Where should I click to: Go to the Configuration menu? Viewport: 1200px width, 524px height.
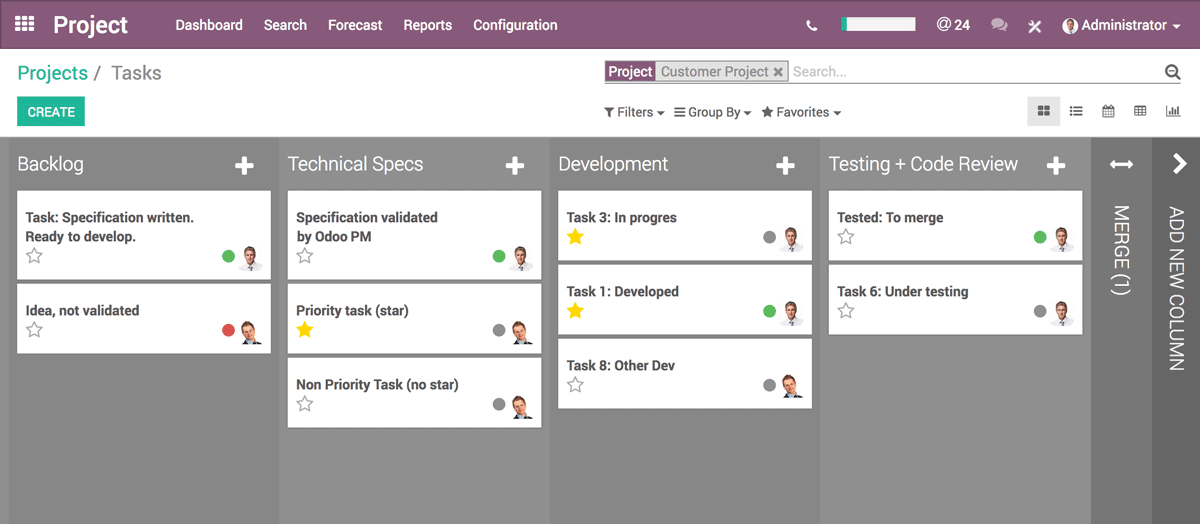tap(515, 25)
